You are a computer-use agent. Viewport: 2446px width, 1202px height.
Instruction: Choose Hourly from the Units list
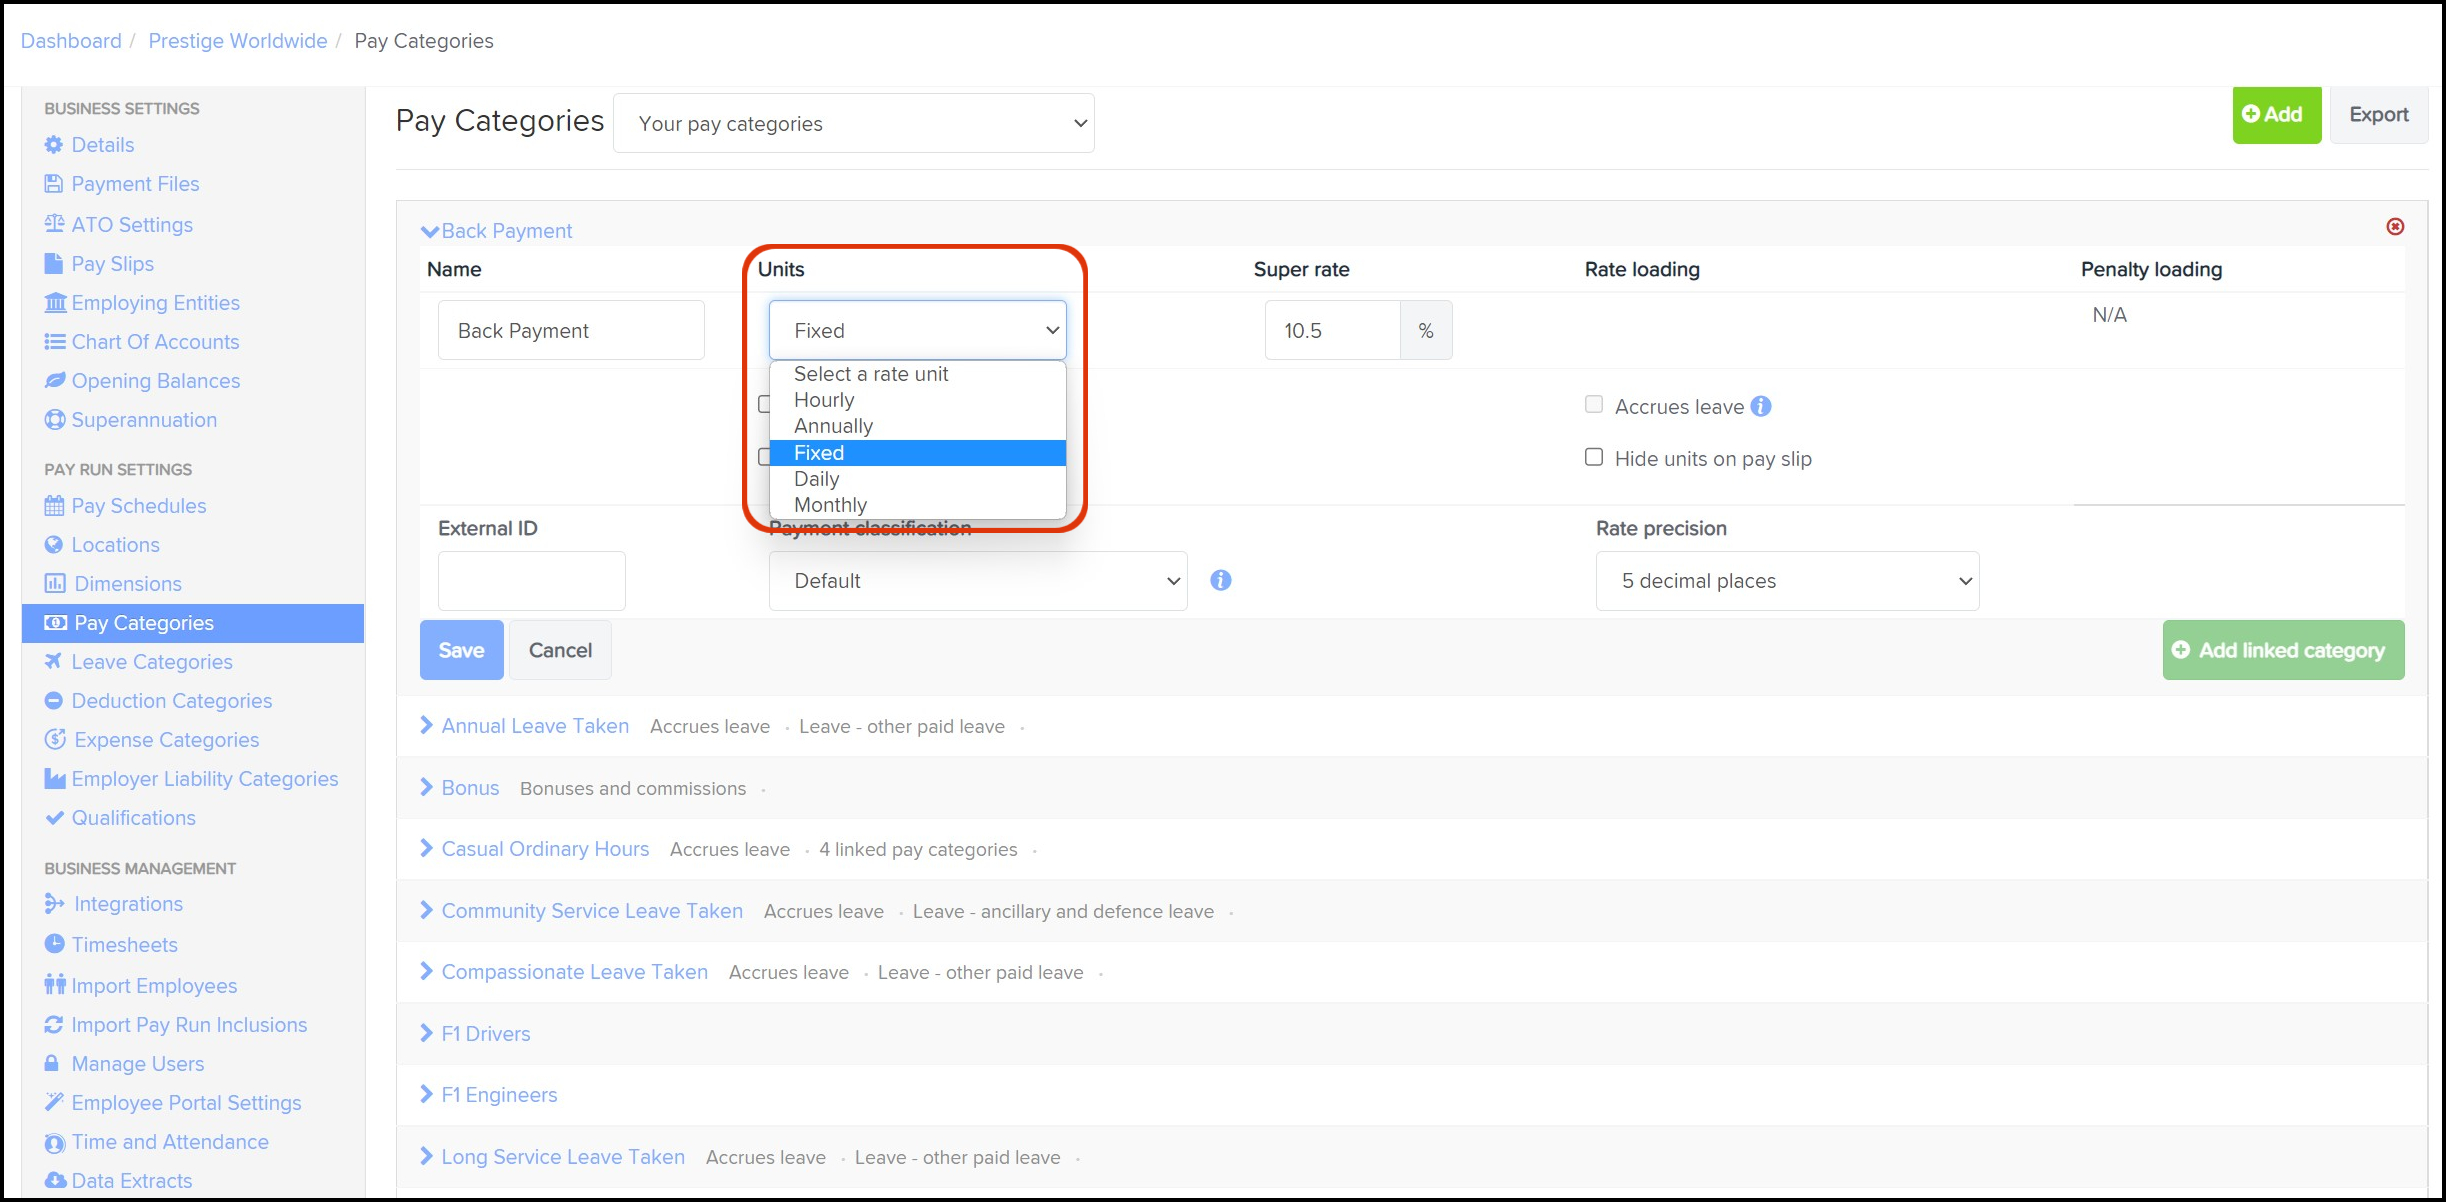(x=824, y=400)
